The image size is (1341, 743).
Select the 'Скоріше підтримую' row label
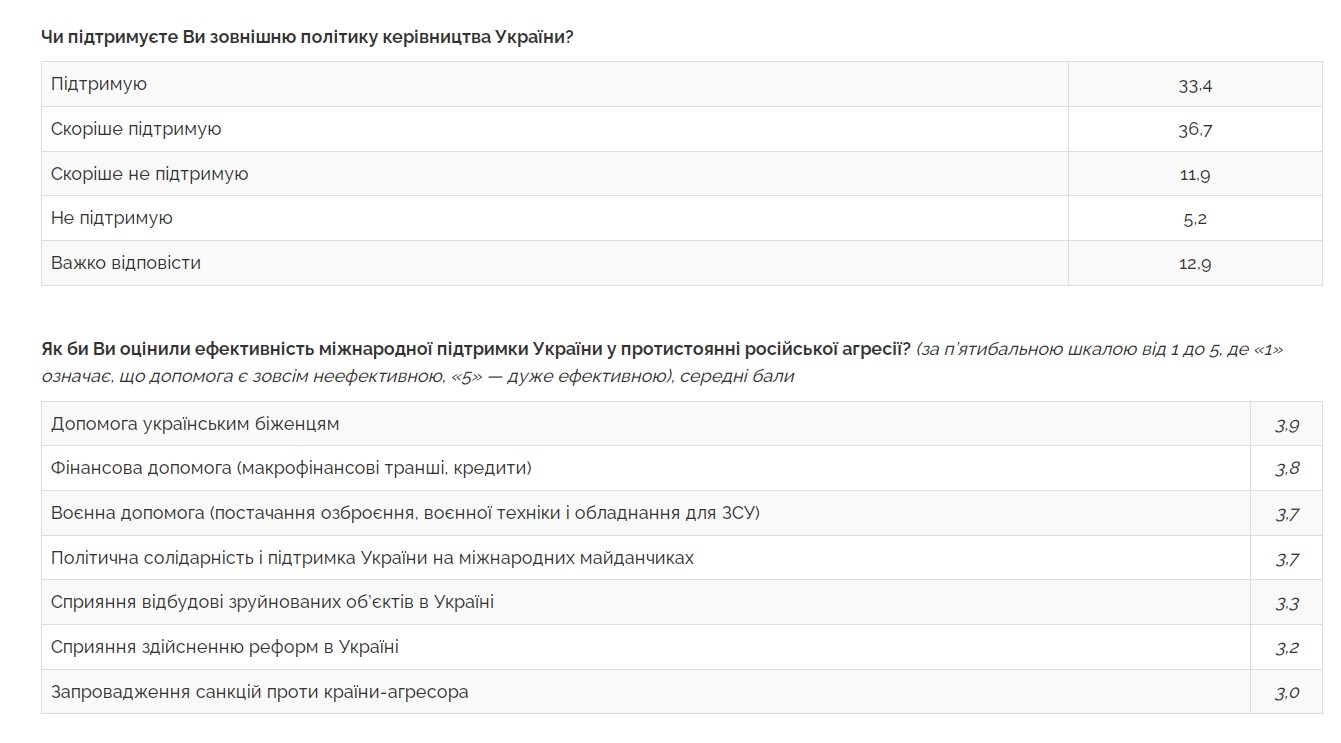pos(136,129)
